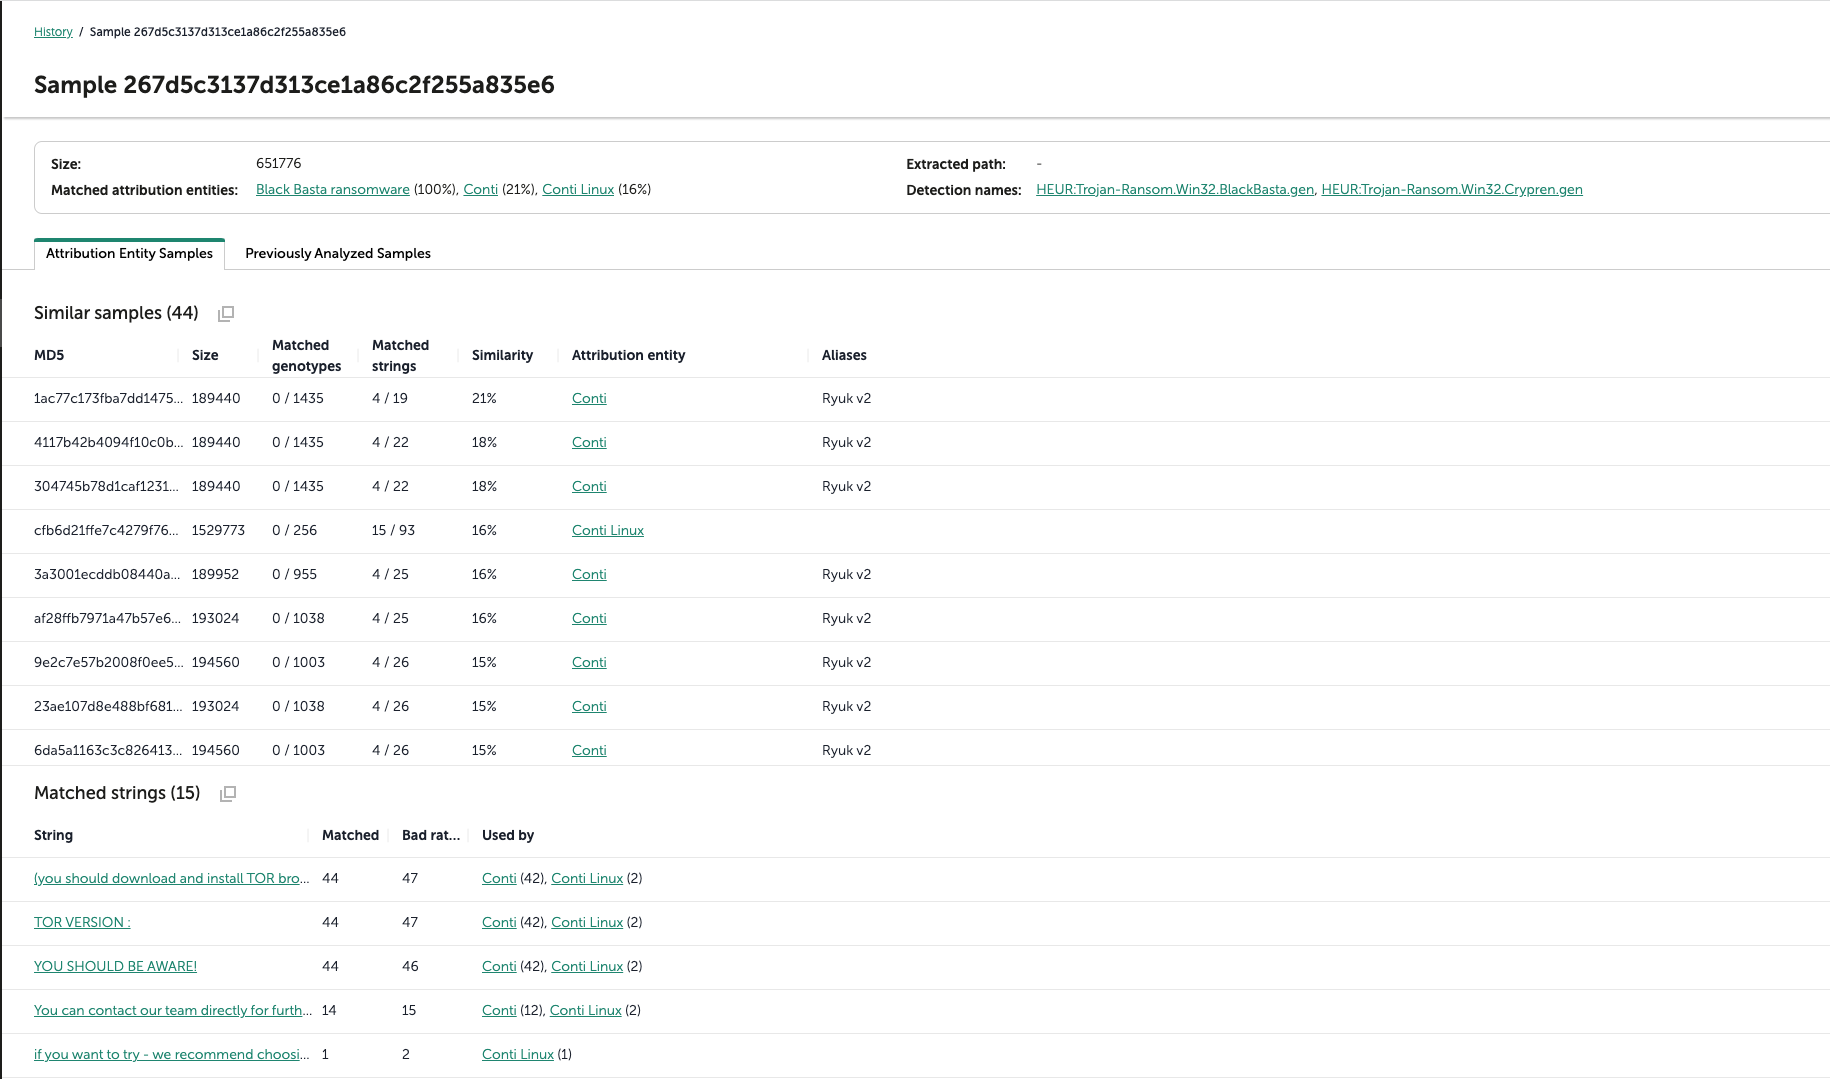
Task: Open the 'YOU SHOULD BE AWARE!' string
Action: [x=115, y=967]
